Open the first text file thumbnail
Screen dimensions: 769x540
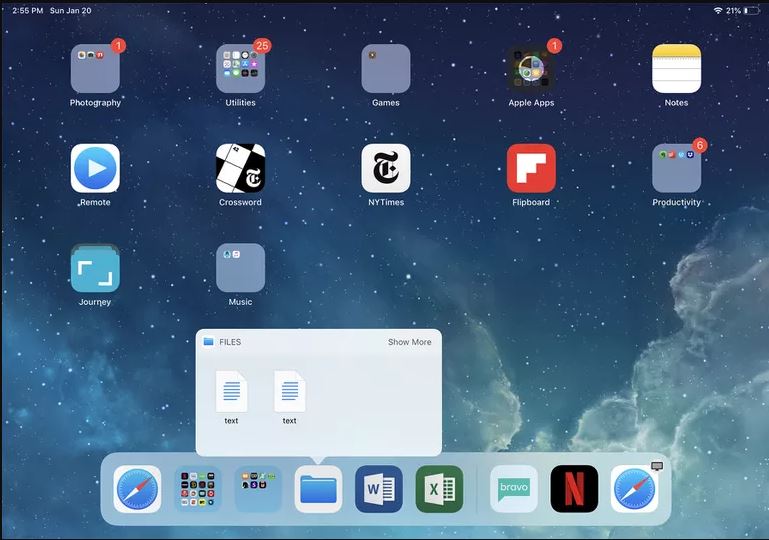(231, 392)
